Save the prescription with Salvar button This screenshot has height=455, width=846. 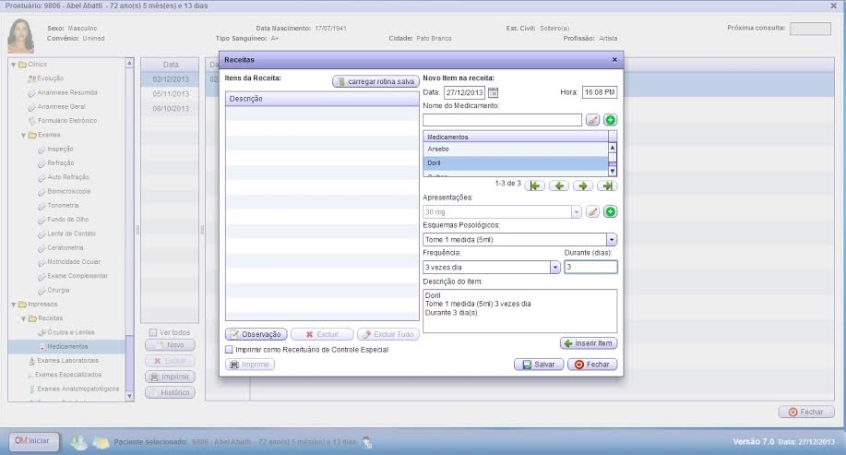point(538,364)
